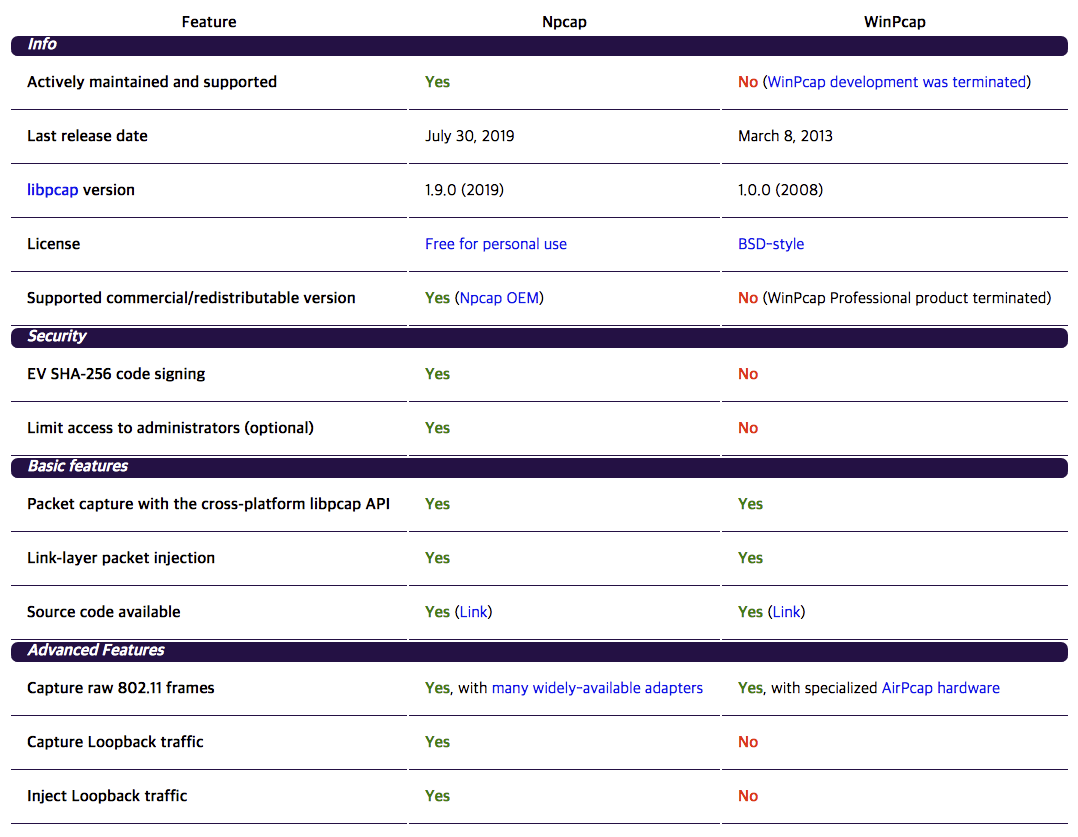
Task: Click WinPcap Yes for libpcap API packet capture
Action: point(750,504)
